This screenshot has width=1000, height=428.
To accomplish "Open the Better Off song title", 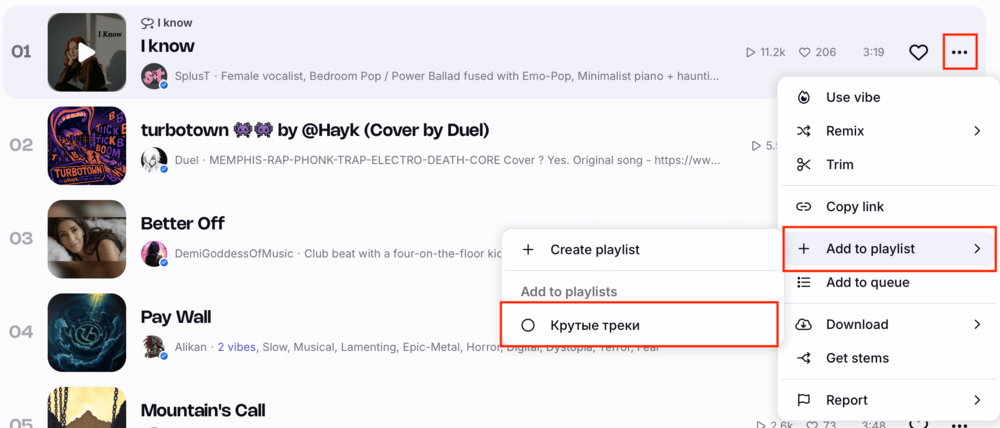I will pyautogui.click(x=182, y=224).
